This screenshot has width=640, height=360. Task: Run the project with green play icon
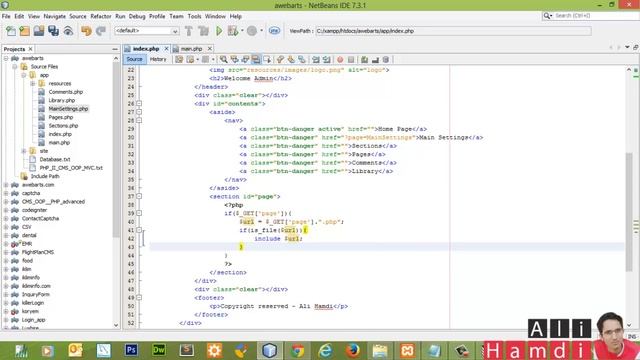tap(219, 31)
